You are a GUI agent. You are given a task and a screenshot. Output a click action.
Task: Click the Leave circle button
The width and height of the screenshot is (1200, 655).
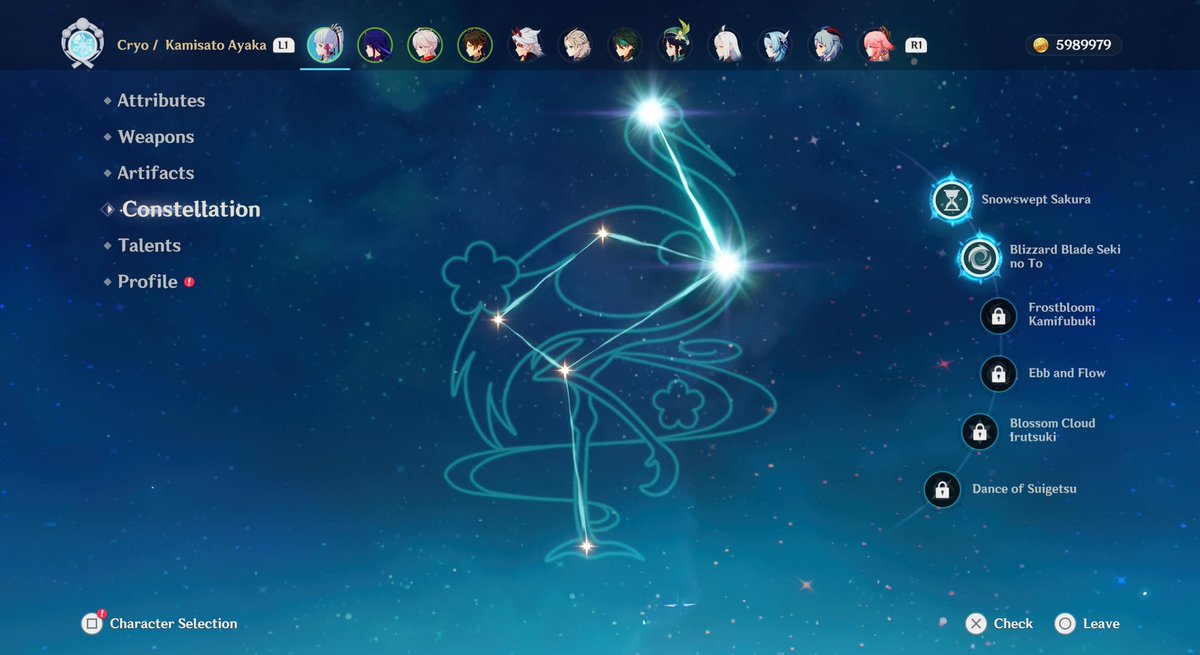pyautogui.click(x=1065, y=624)
